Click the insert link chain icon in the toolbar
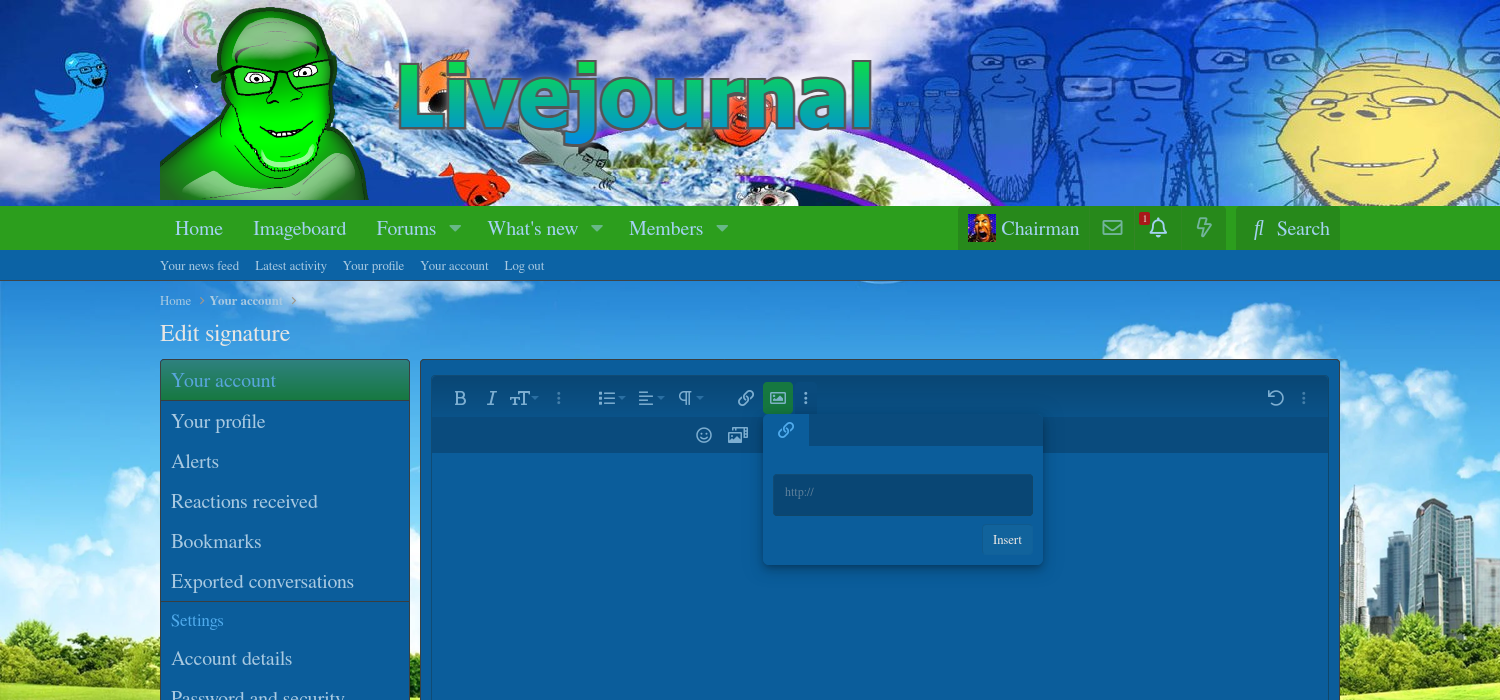This screenshot has width=1500, height=700. pyautogui.click(x=746, y=398)
